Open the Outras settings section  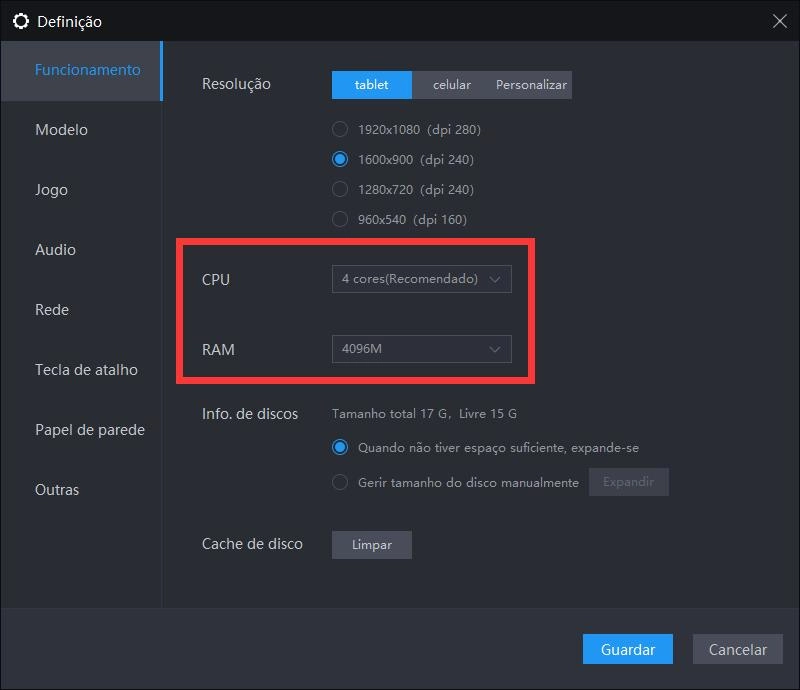click(57, 489)
